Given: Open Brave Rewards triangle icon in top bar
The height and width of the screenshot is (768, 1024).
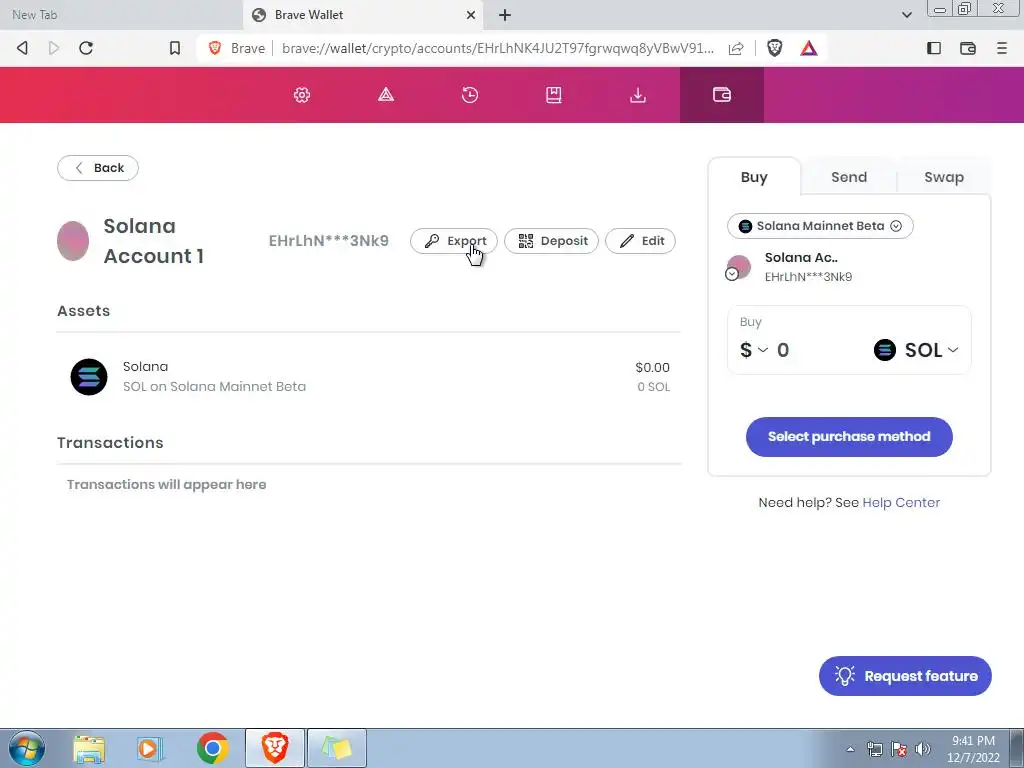Looking at the screenshot, I should pyautogui.click(x=386, y=95).
